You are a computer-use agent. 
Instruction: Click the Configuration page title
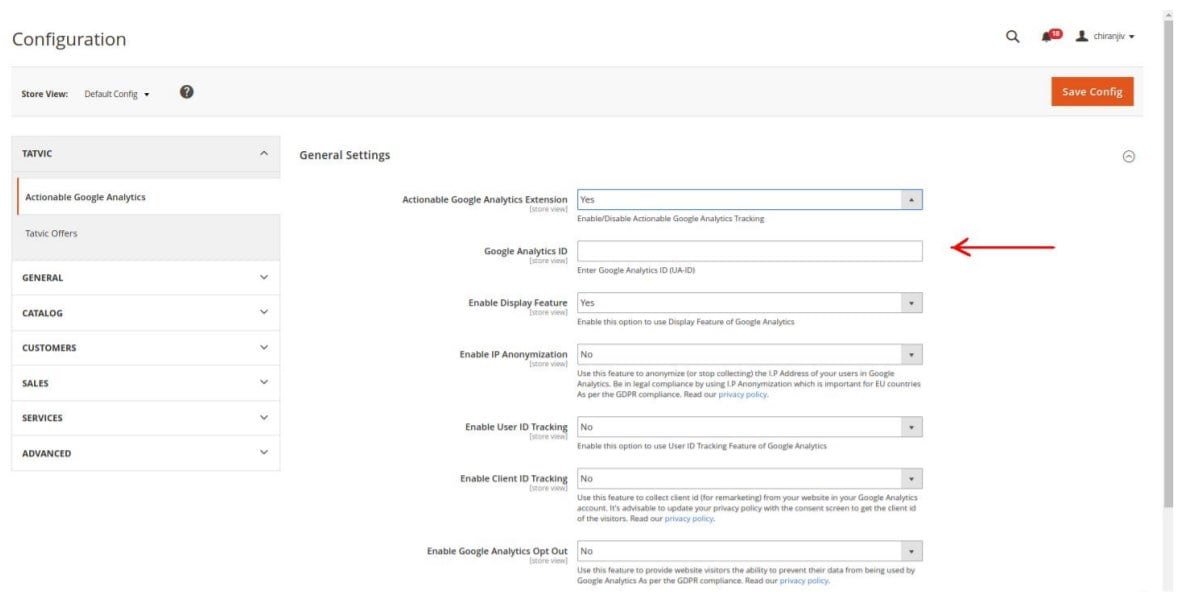coord(69,39)
